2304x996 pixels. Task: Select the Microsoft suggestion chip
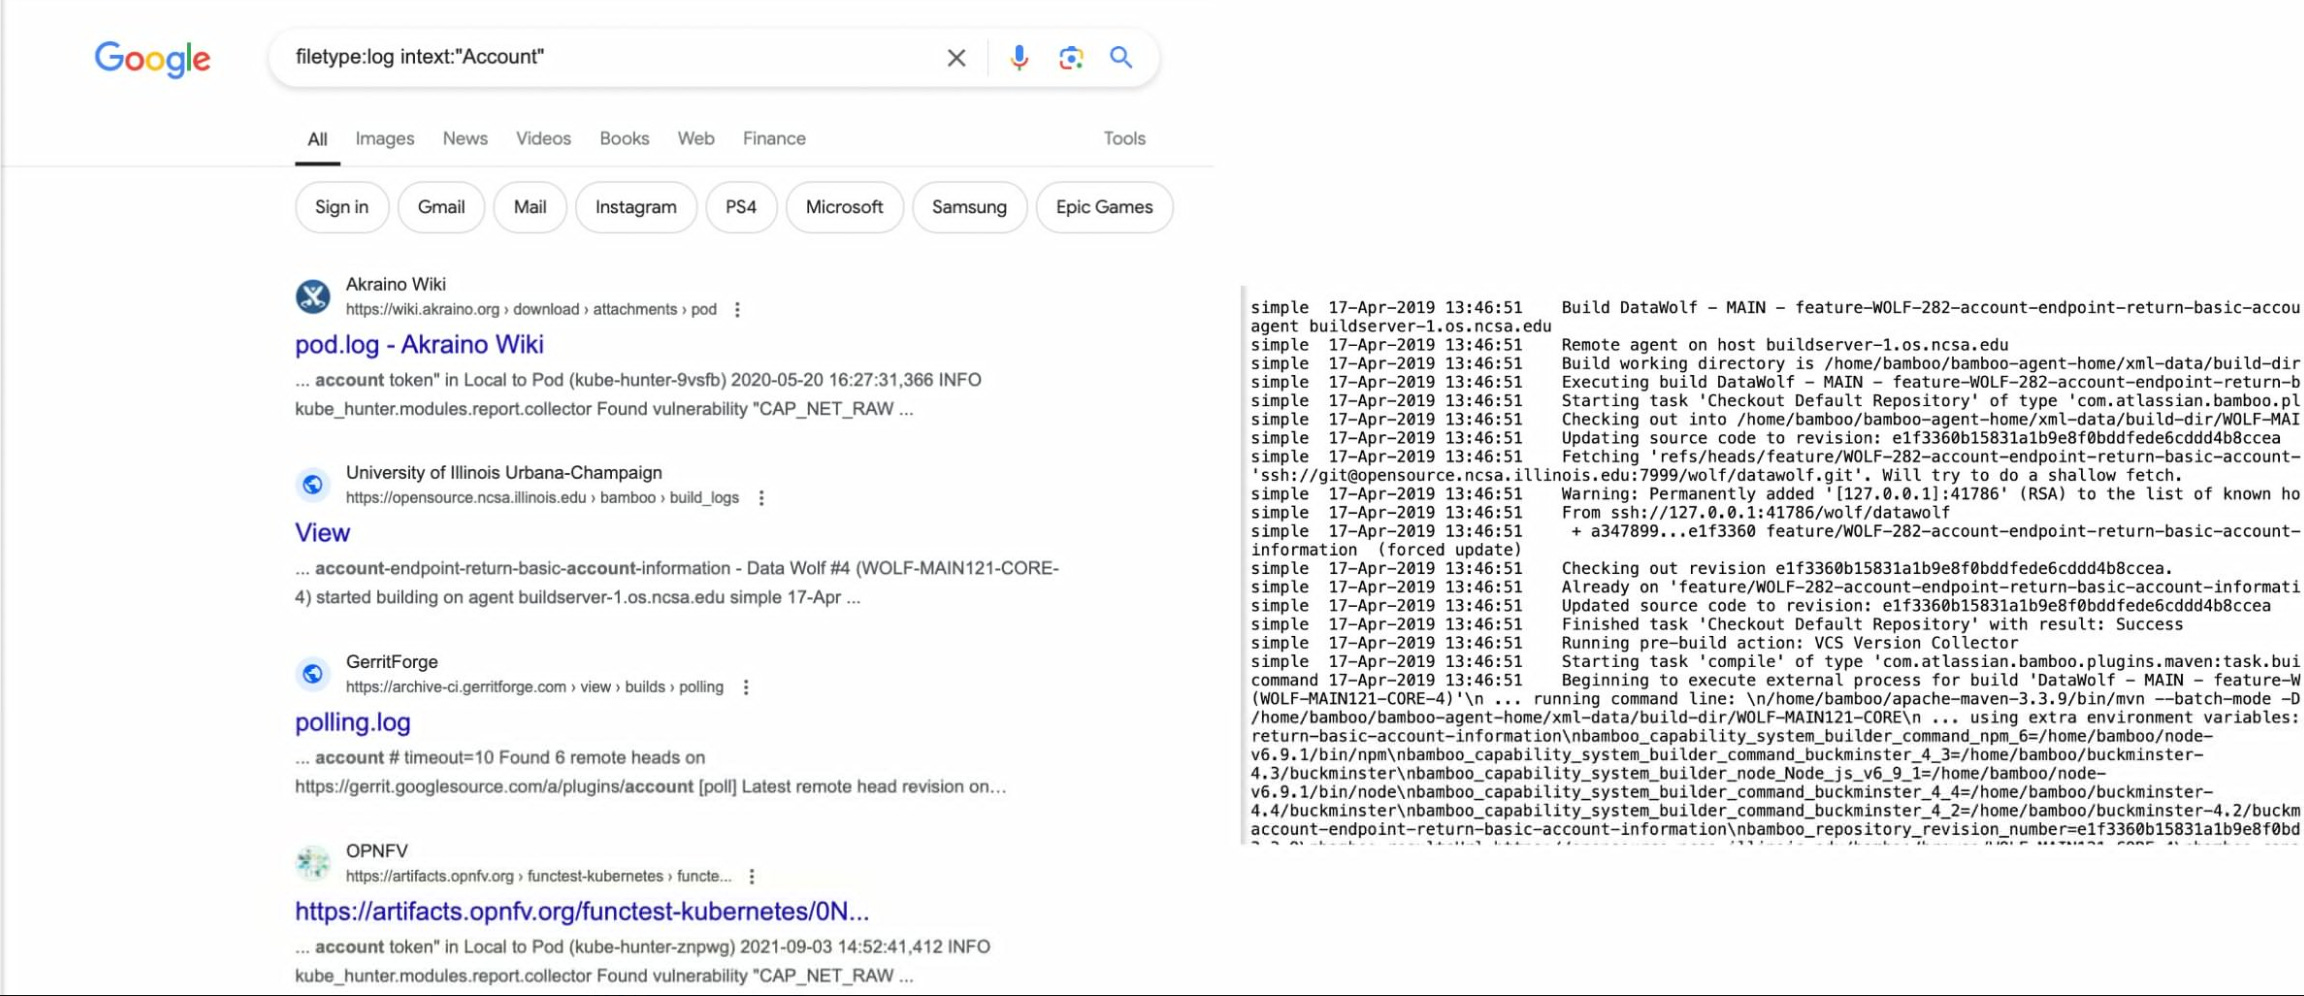(x=844, y=207)
